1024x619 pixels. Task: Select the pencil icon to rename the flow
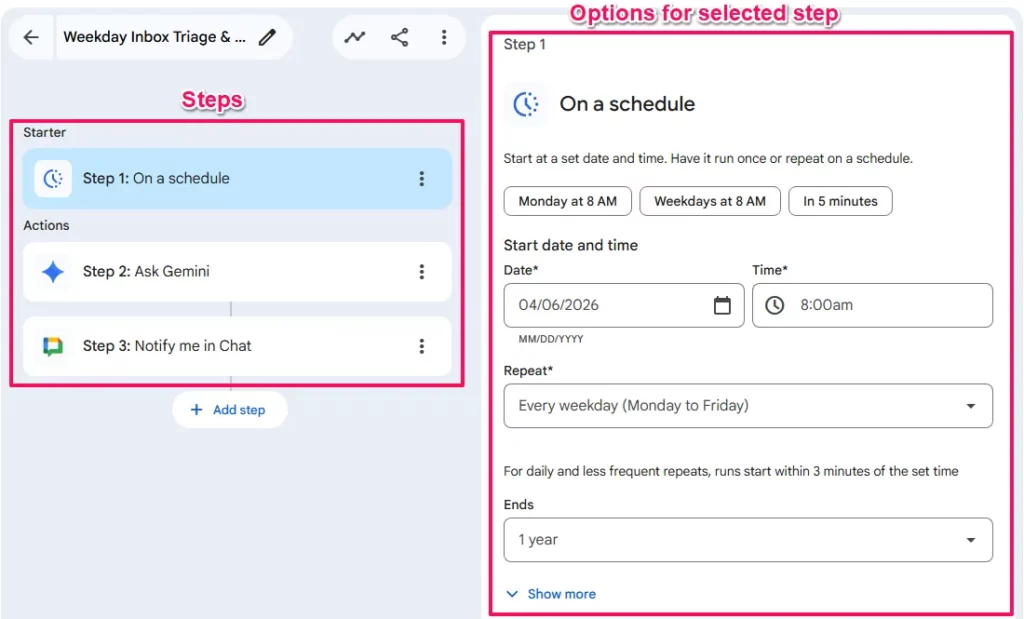click(x=266, y=36)
